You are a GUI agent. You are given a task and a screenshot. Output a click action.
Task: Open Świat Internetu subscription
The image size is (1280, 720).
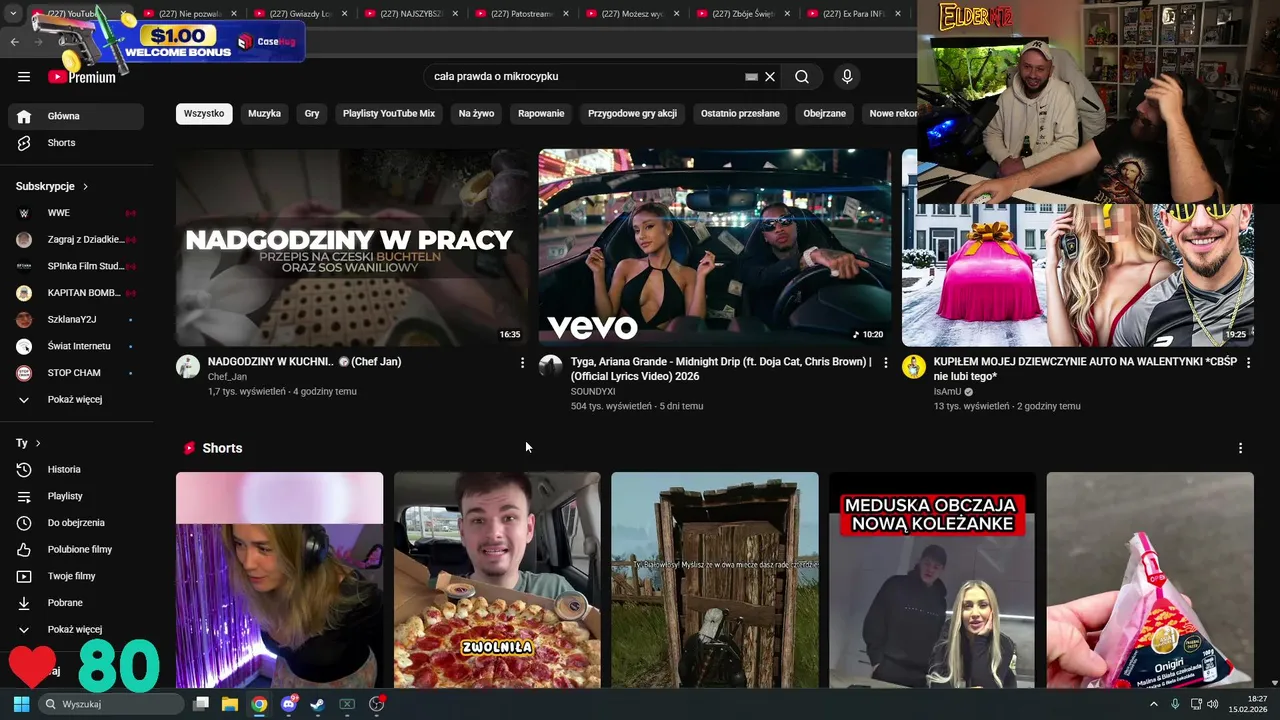coord(76,346)
